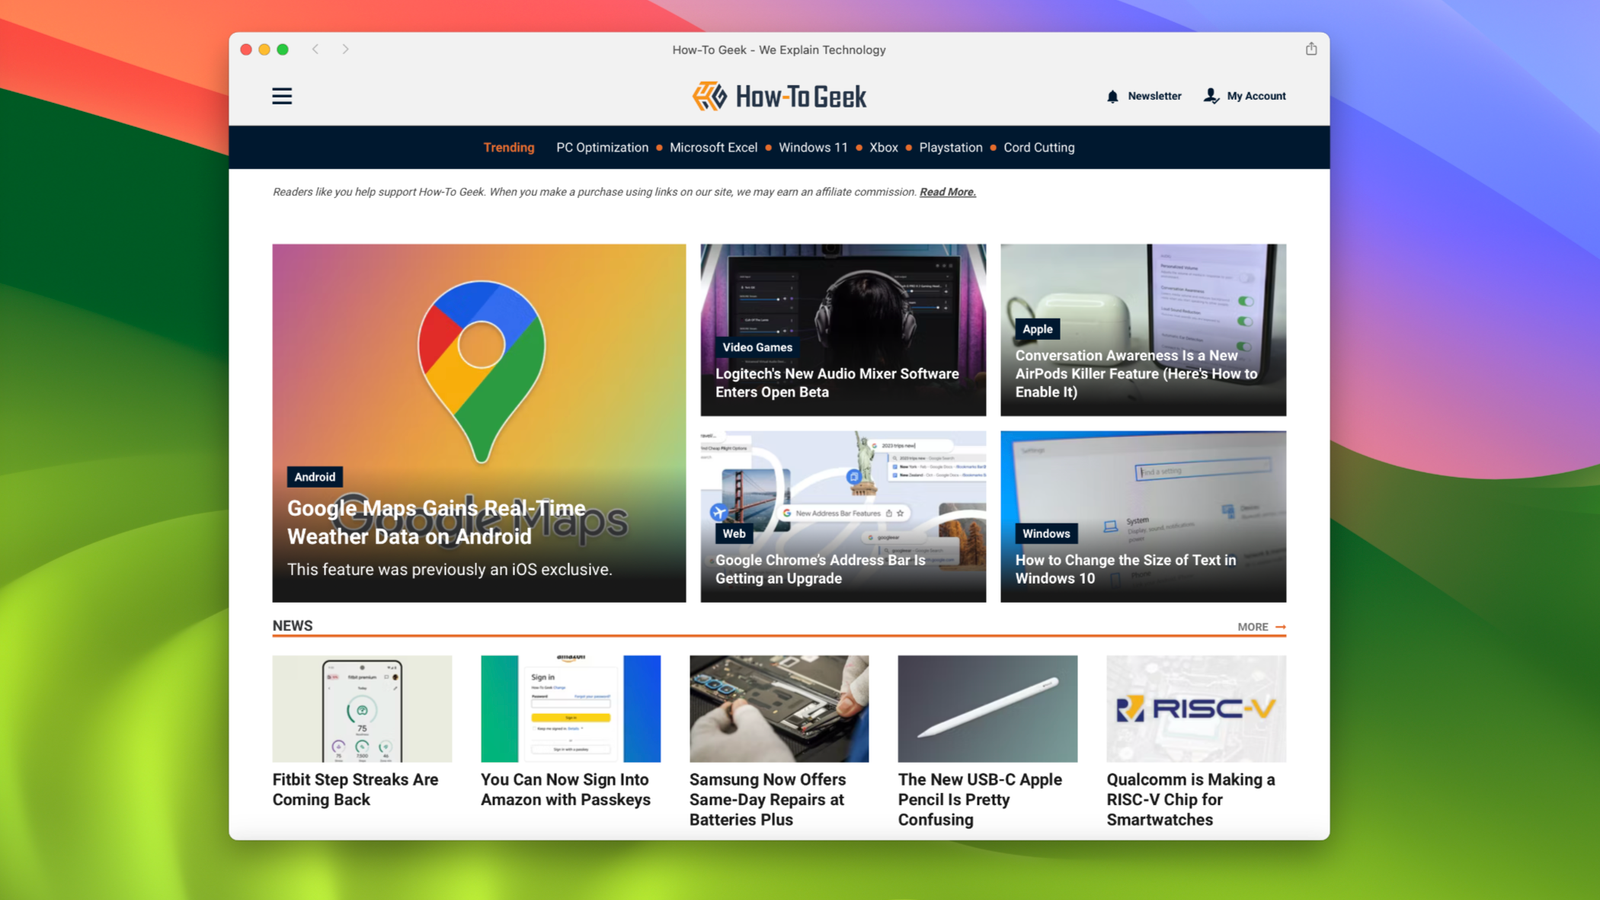Screen dimensions: 1600x900
Task: Click the share icon in the title bar
Action: (1311, 48)
